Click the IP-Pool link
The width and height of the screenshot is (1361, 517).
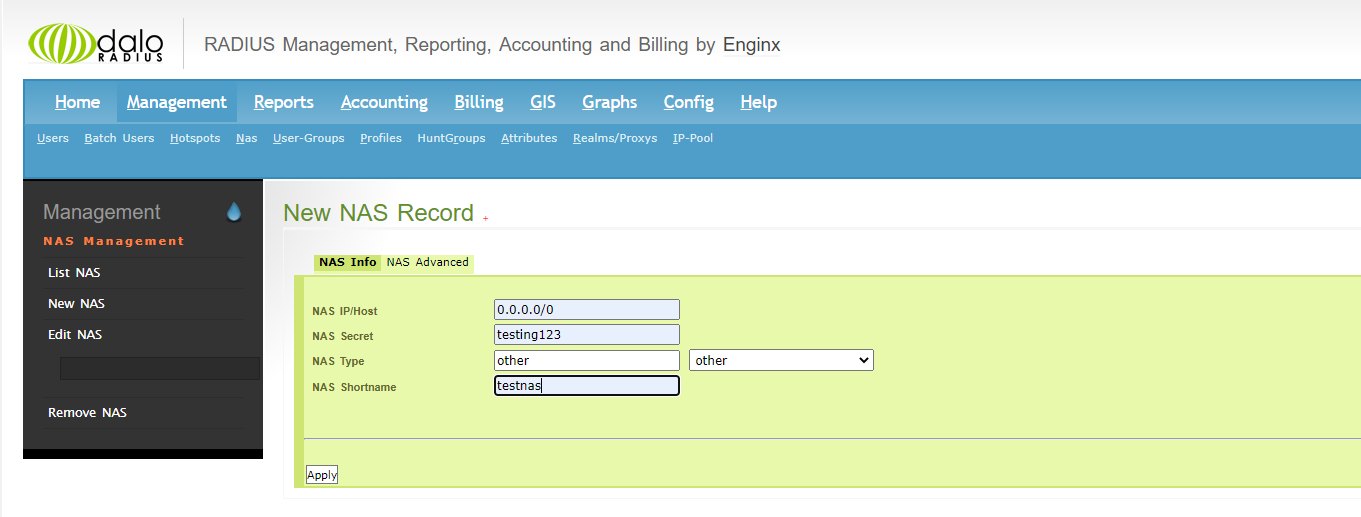click(693, 138)
